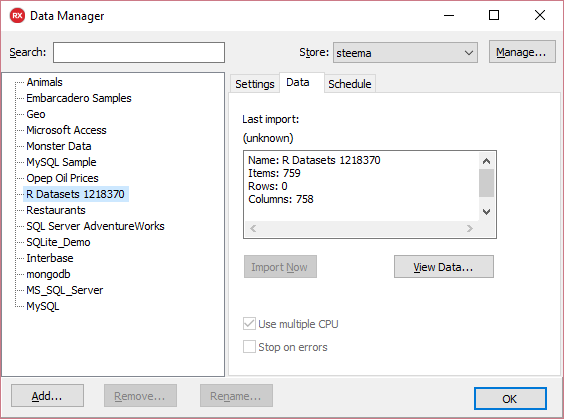This screenshot has width=564, height=419.
Task: Click the RX application logo icon
Action: [x=17, y=16]
